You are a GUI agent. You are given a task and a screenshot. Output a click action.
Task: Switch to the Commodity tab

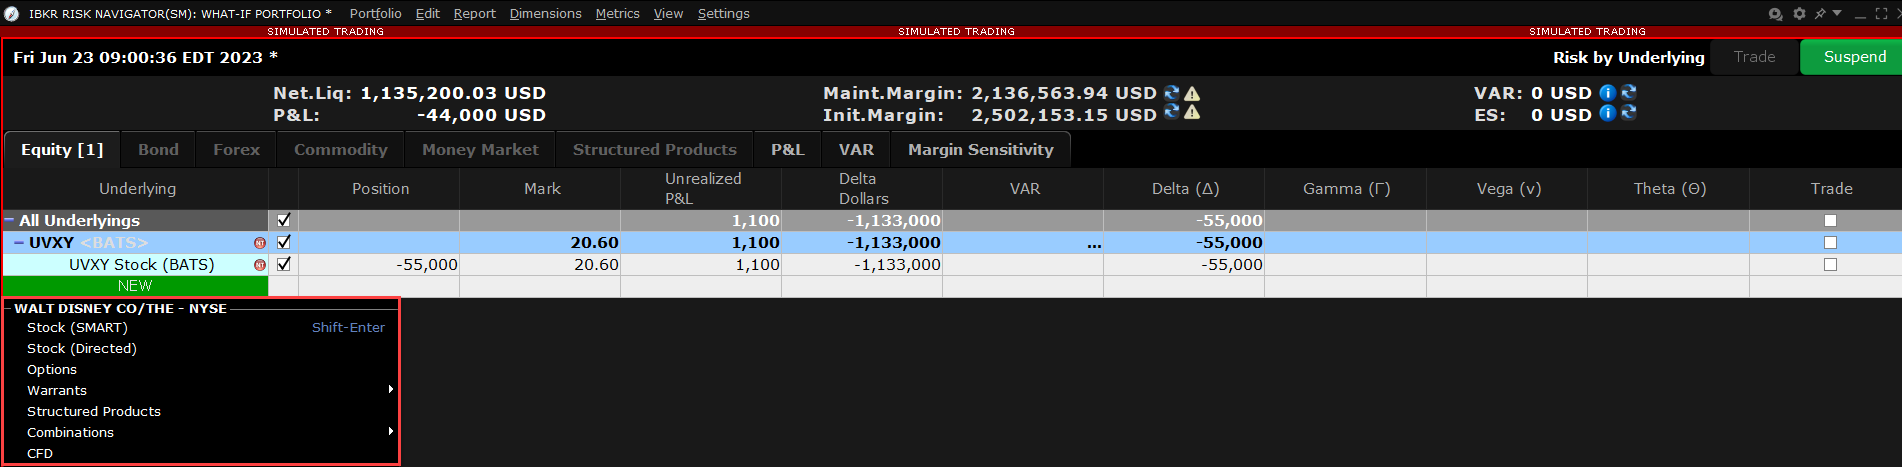[341, 149]
